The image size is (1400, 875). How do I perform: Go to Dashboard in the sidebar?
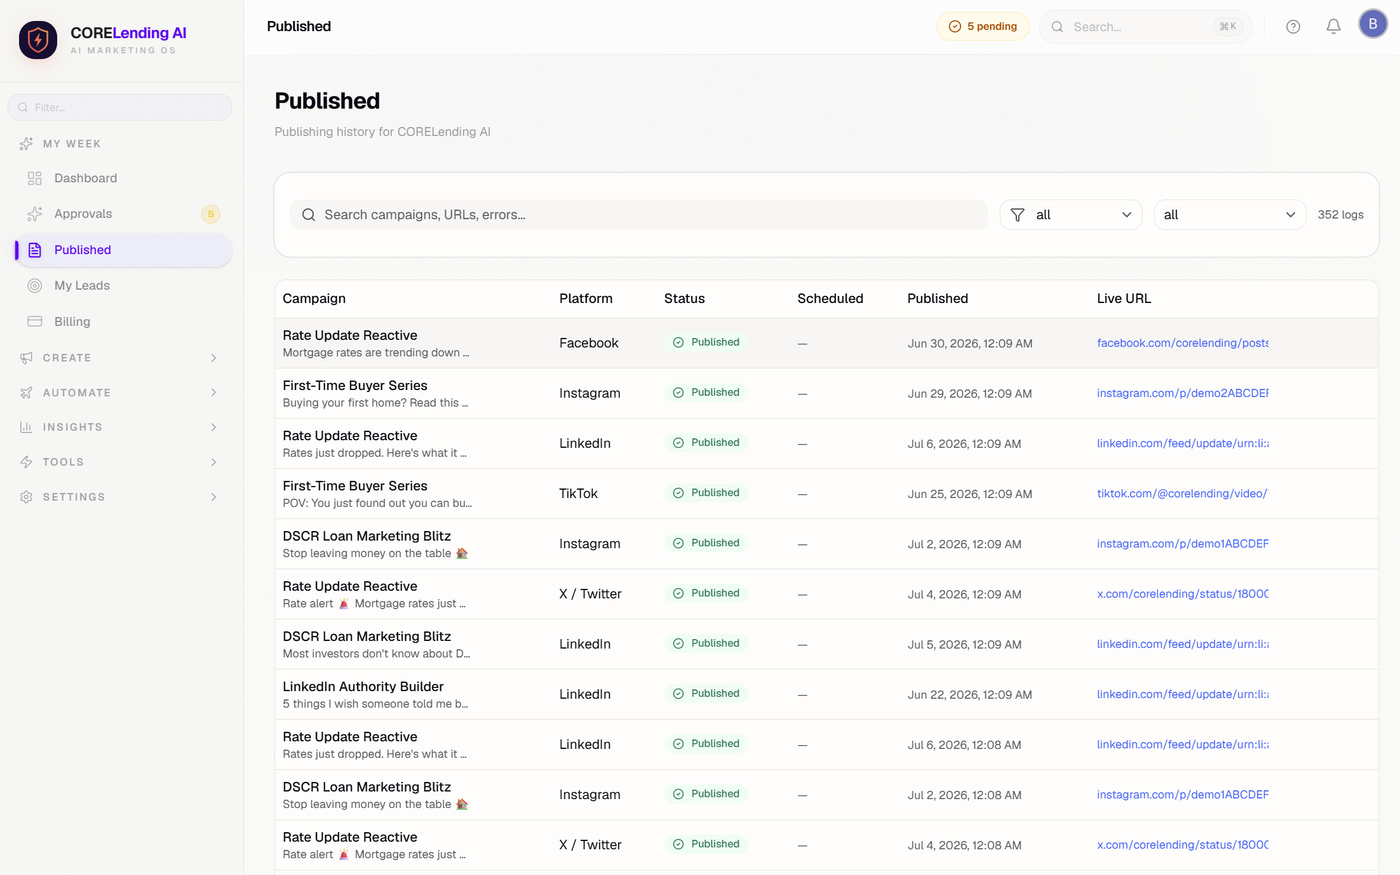click(x=124, y=178)
